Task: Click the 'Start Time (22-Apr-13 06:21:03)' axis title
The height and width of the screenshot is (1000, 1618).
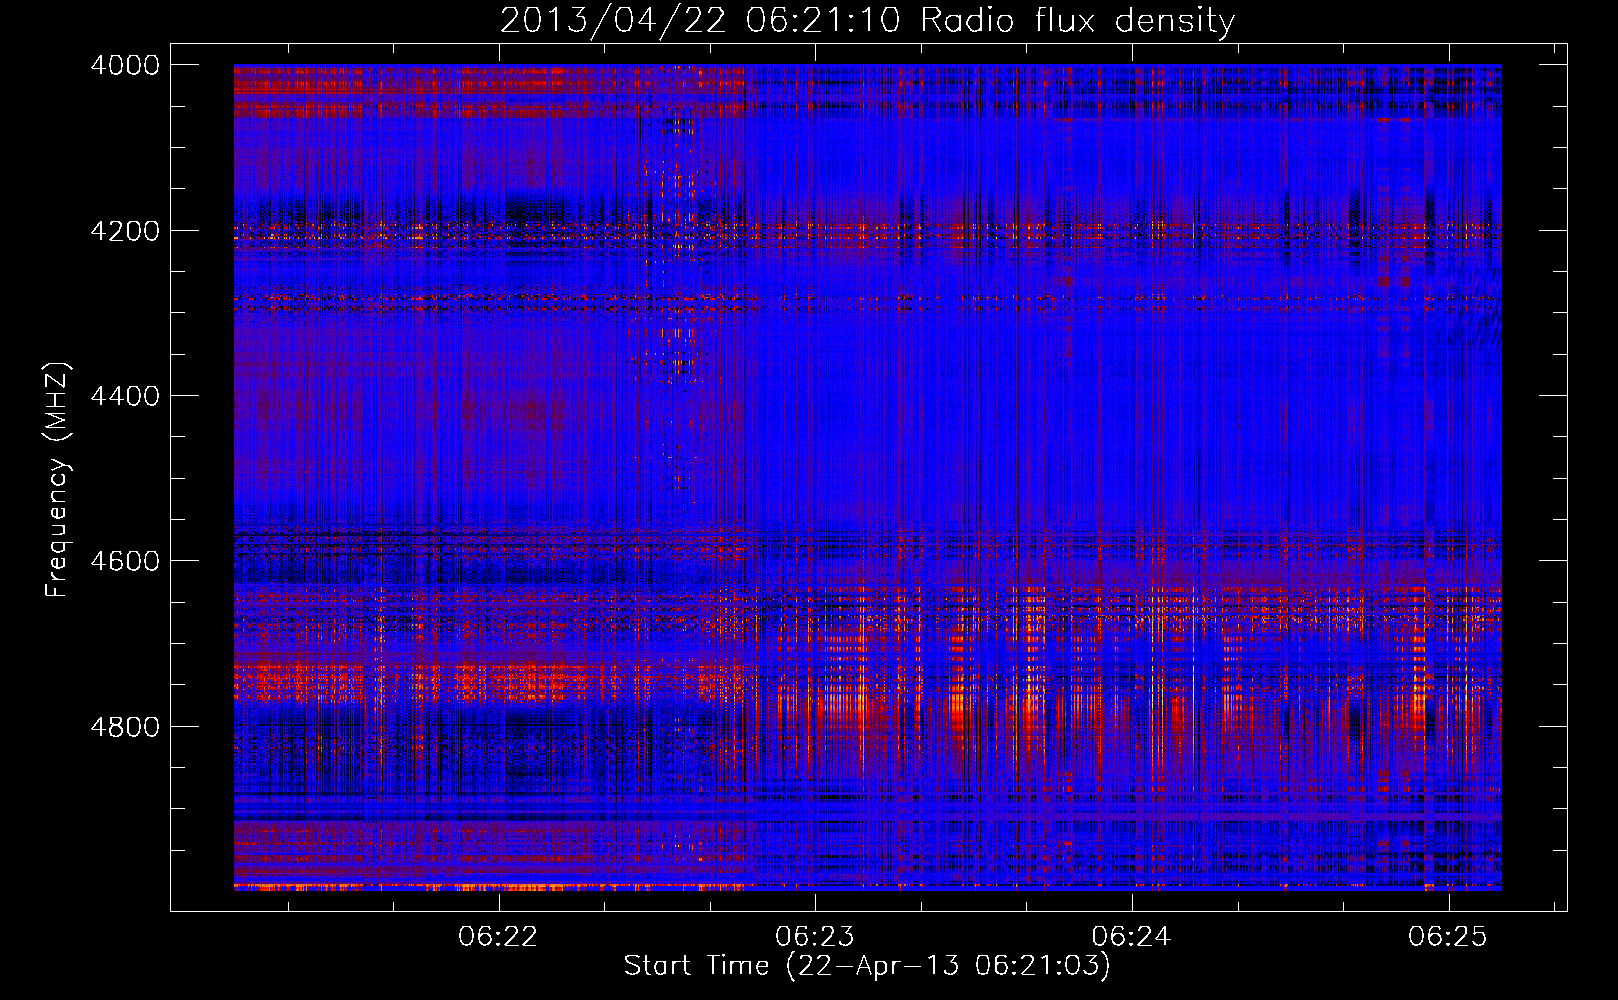Action: pos(867,966)
